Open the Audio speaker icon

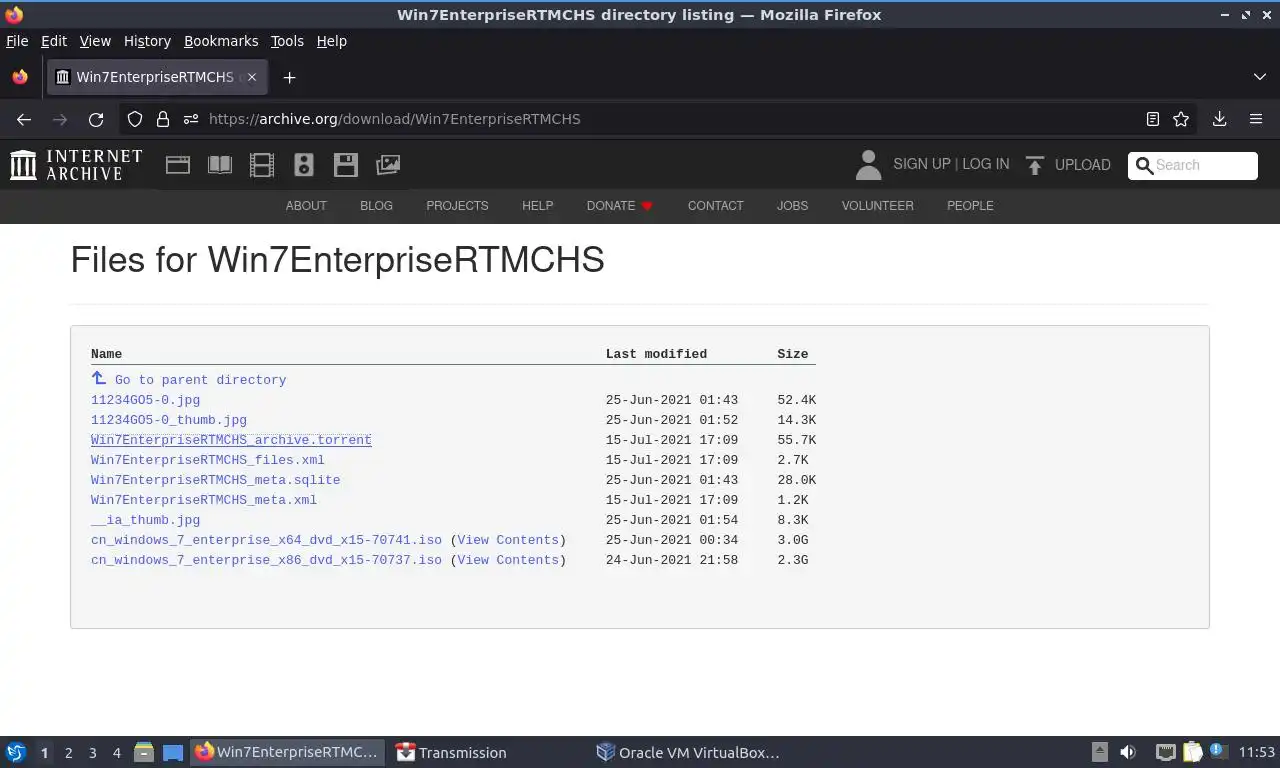tap(304, 165)
